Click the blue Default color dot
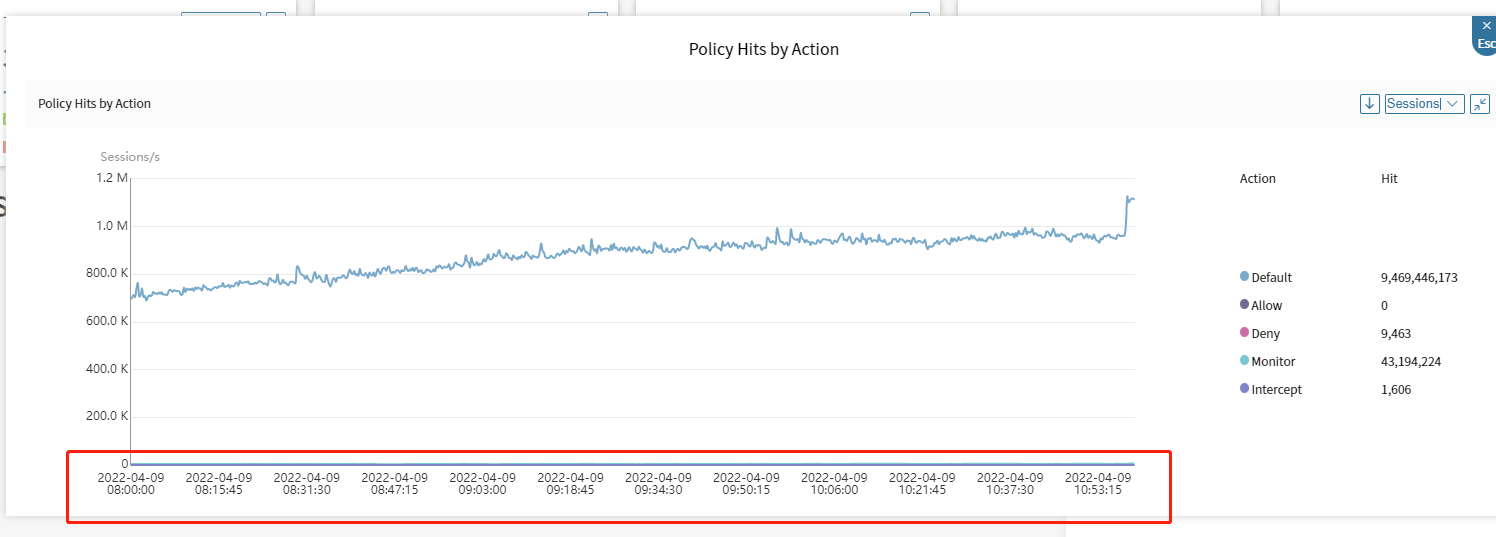1496x537 pixels. pyautogui.click(x=1244, y=277)
